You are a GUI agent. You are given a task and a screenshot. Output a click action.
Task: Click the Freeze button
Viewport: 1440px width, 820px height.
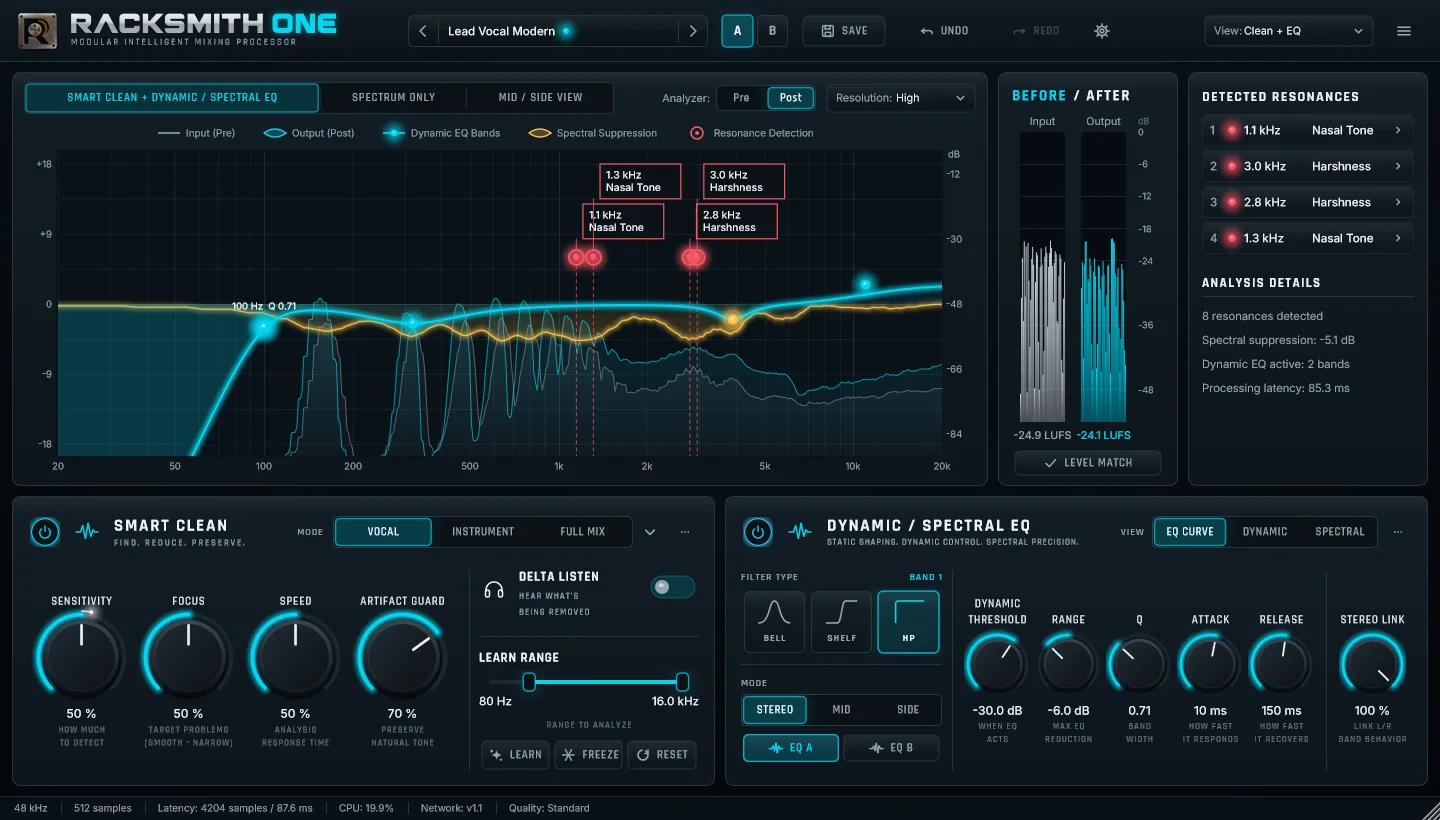(589, 755)
